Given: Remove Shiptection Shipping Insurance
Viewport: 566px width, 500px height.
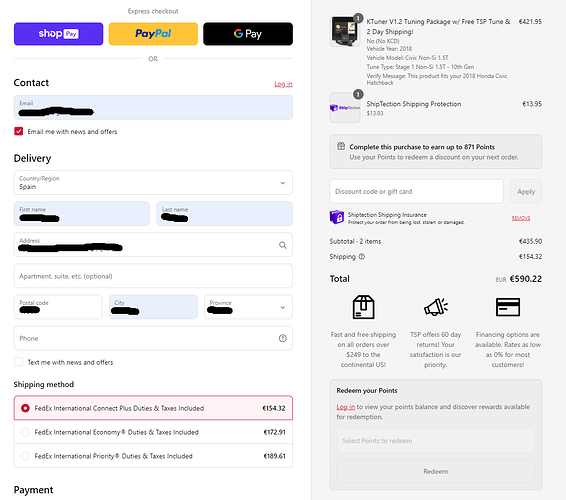Looking at the screenshot, I should 521,218.
